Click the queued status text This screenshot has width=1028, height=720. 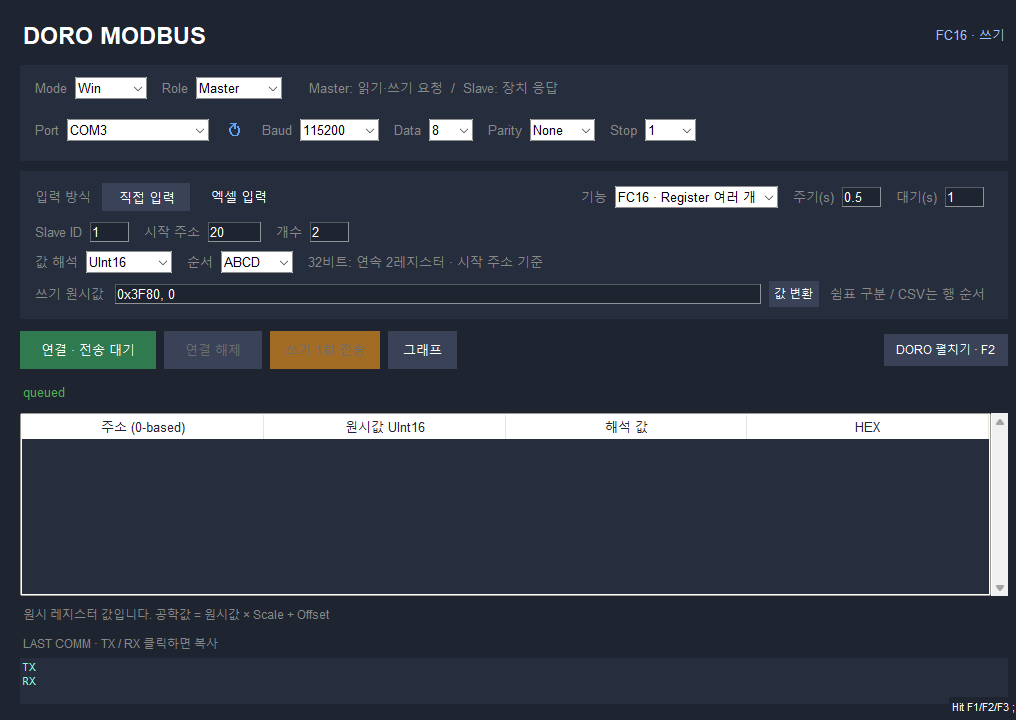click(x=44, y=393)
